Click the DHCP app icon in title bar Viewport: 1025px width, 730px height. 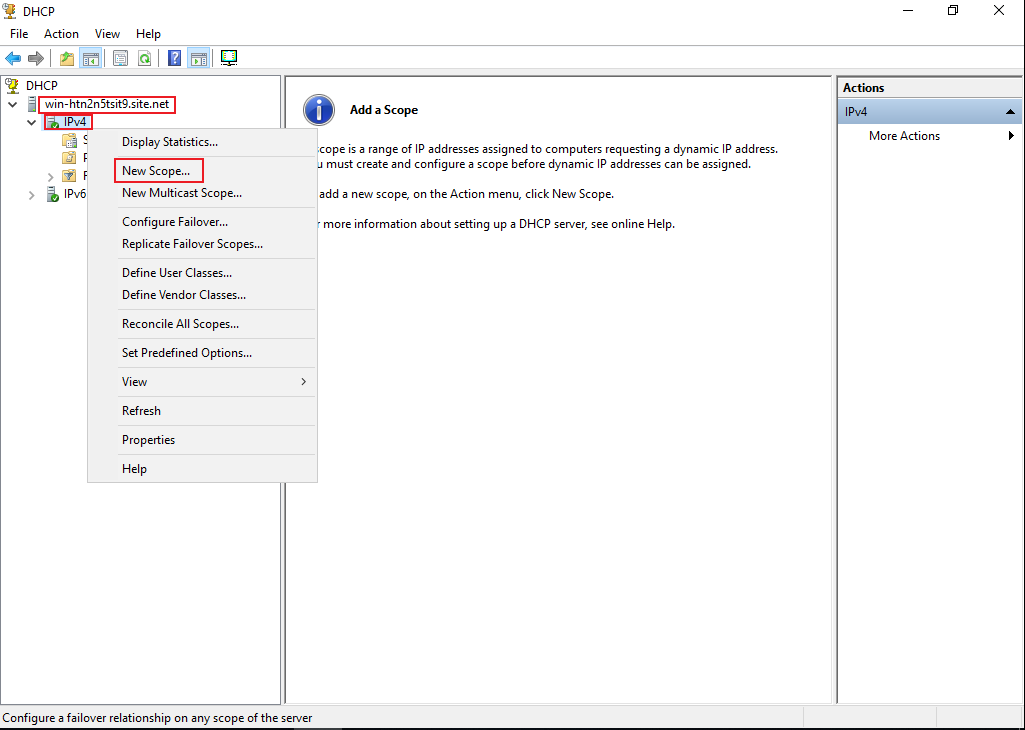[x=10, y=10]
